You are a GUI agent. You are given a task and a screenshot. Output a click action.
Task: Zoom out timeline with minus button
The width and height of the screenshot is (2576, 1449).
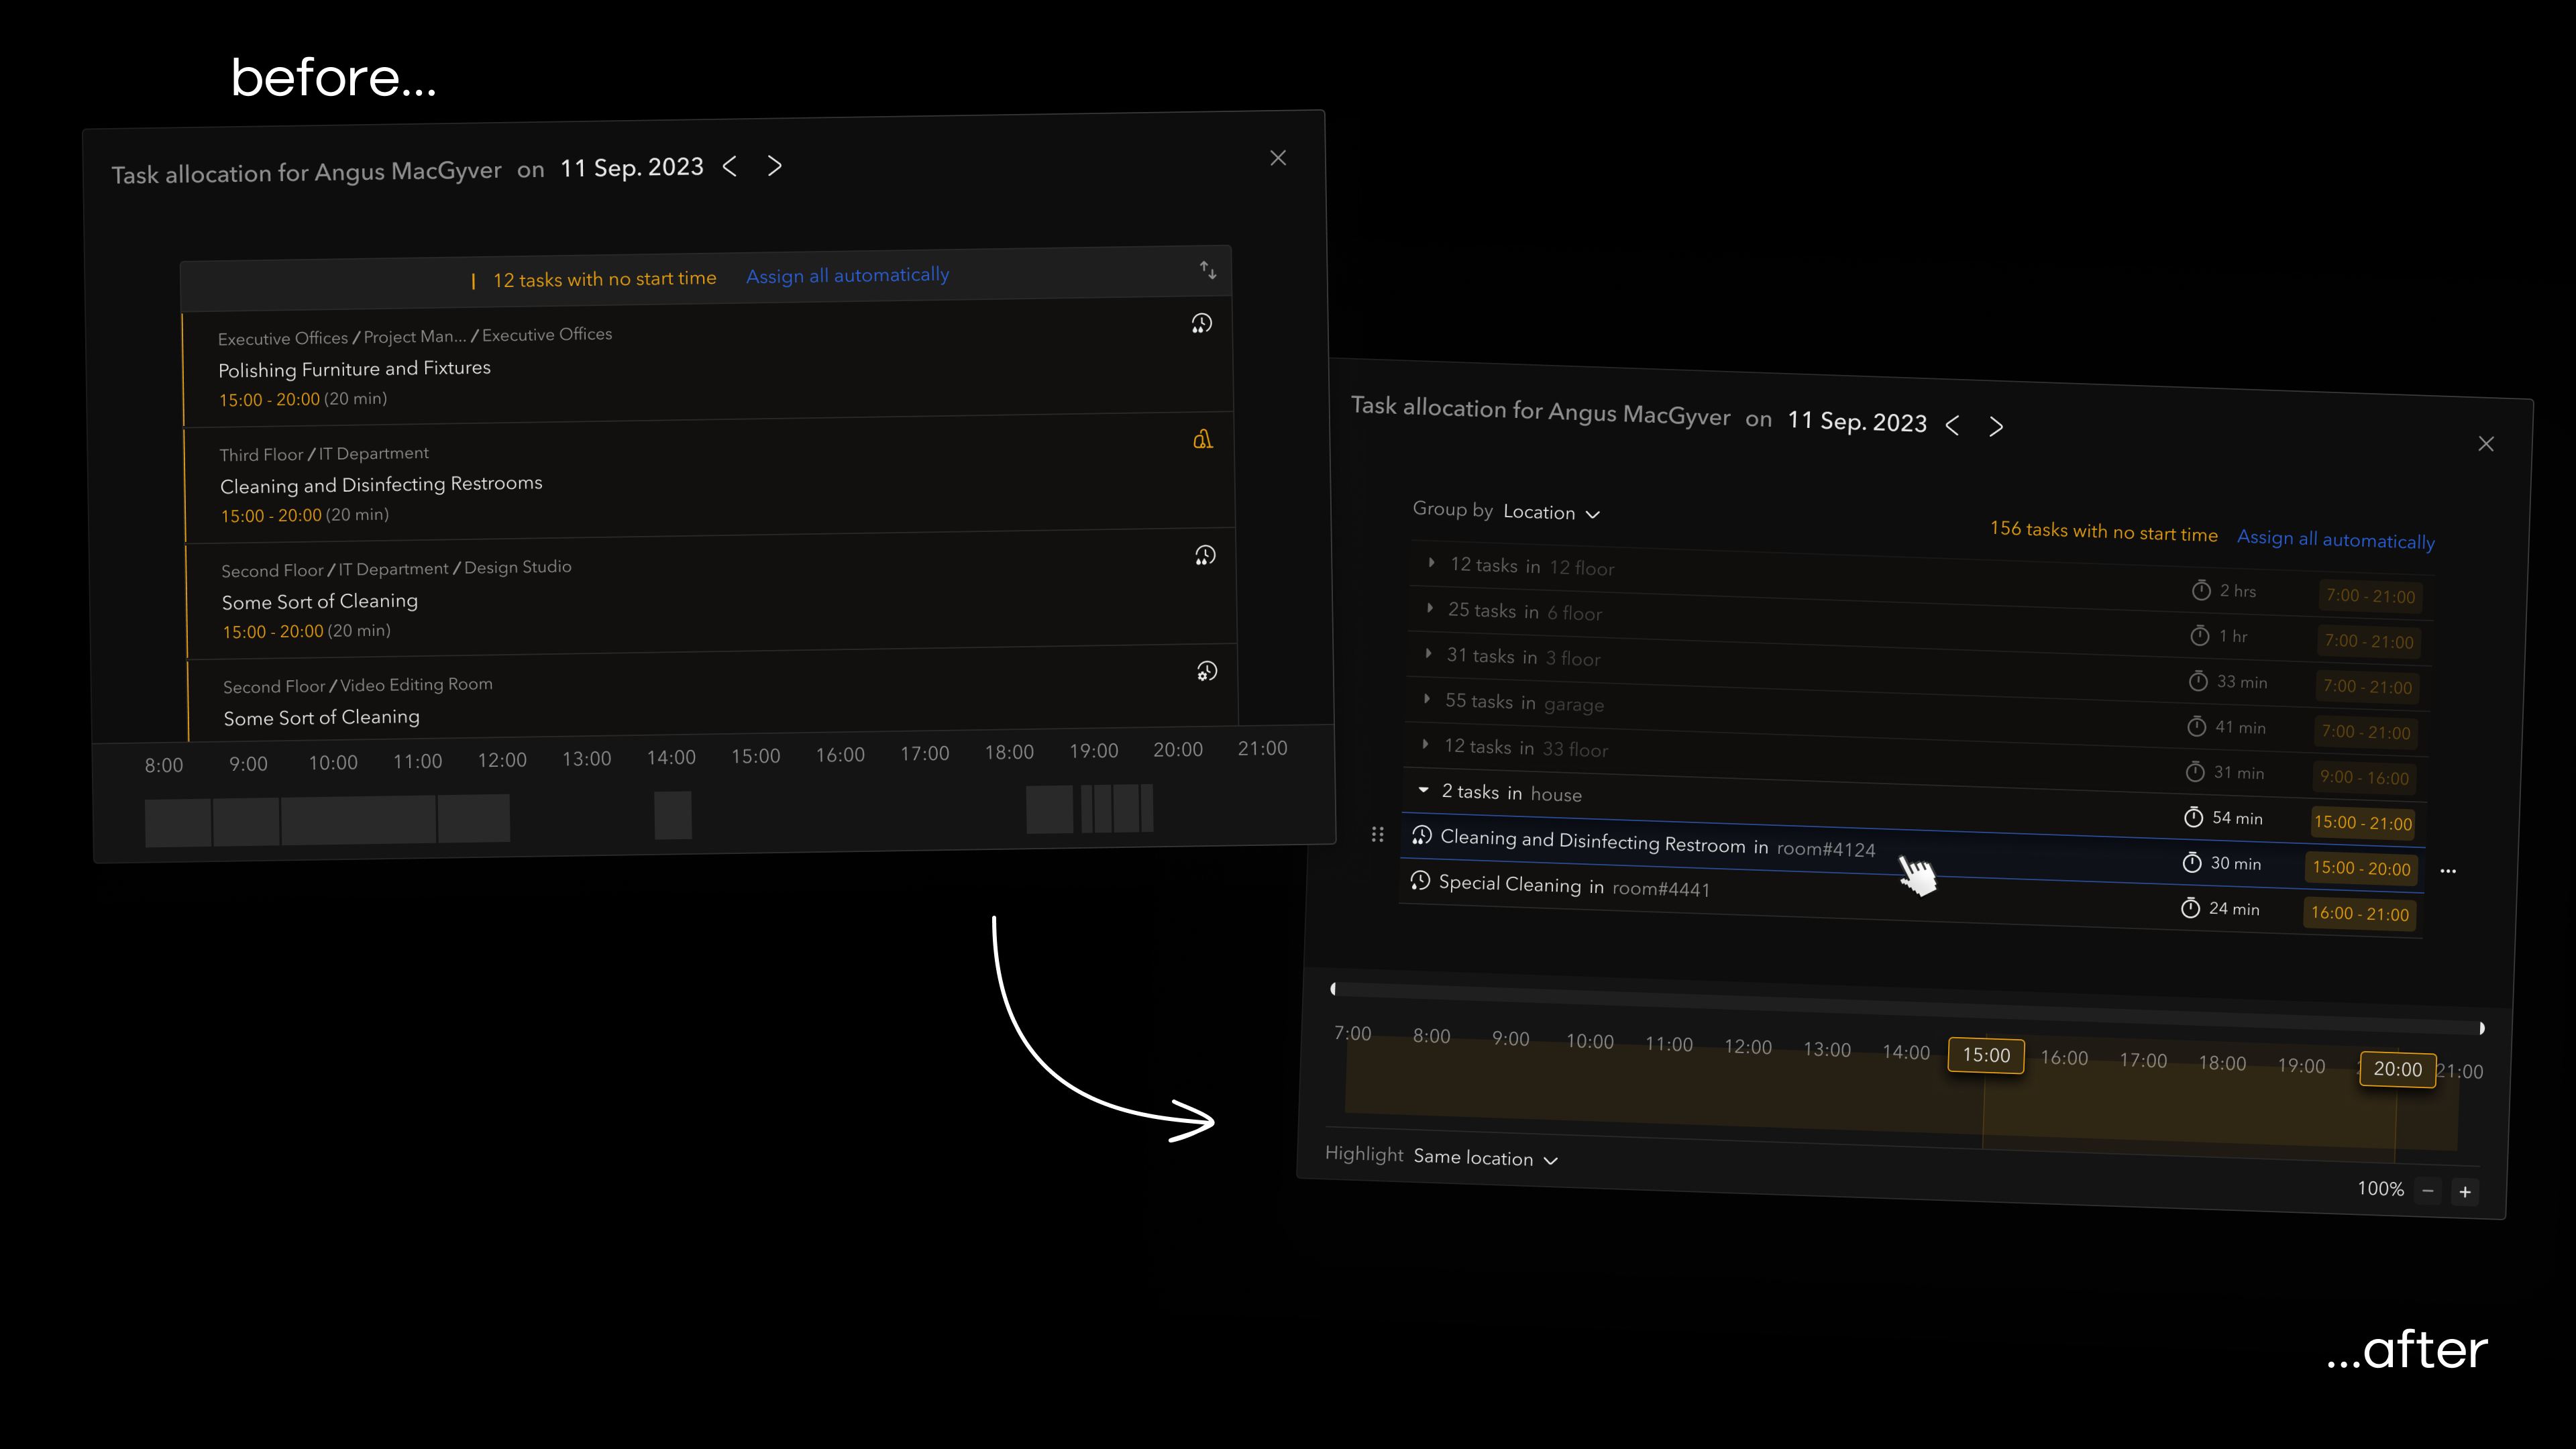(x=2428, y=1190)
